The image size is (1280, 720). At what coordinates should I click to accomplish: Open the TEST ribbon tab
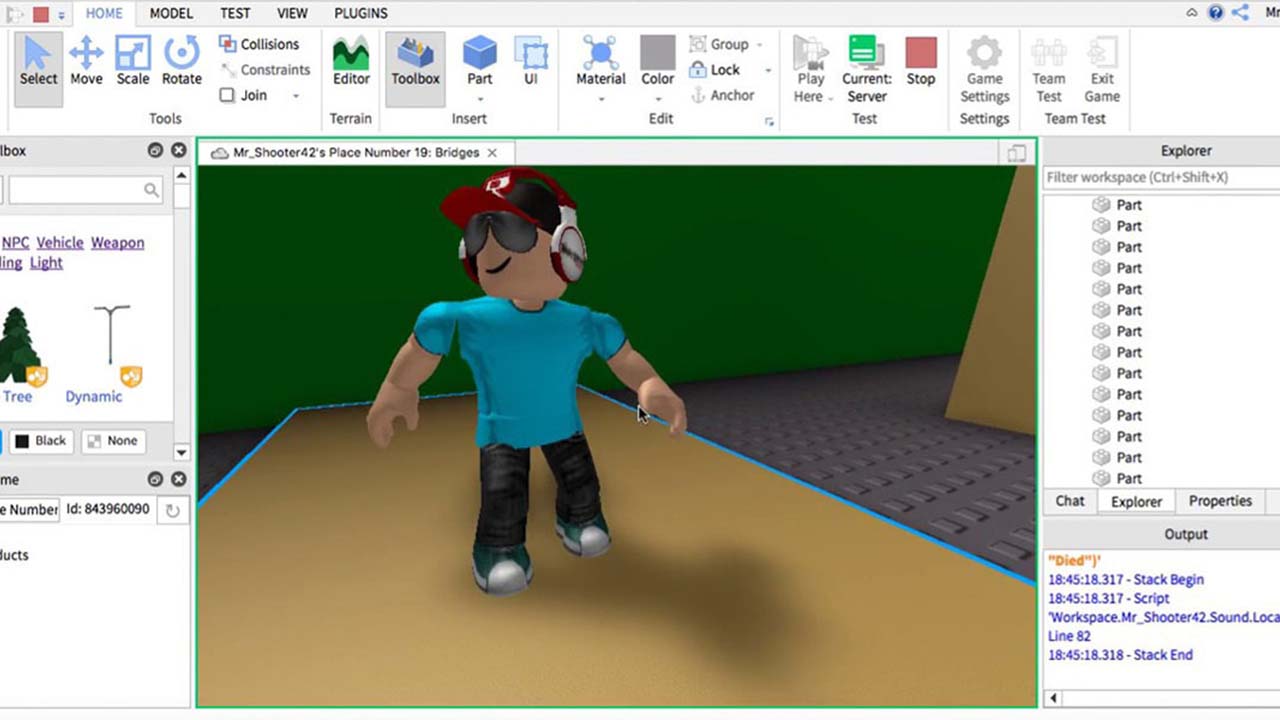(235, 13)
